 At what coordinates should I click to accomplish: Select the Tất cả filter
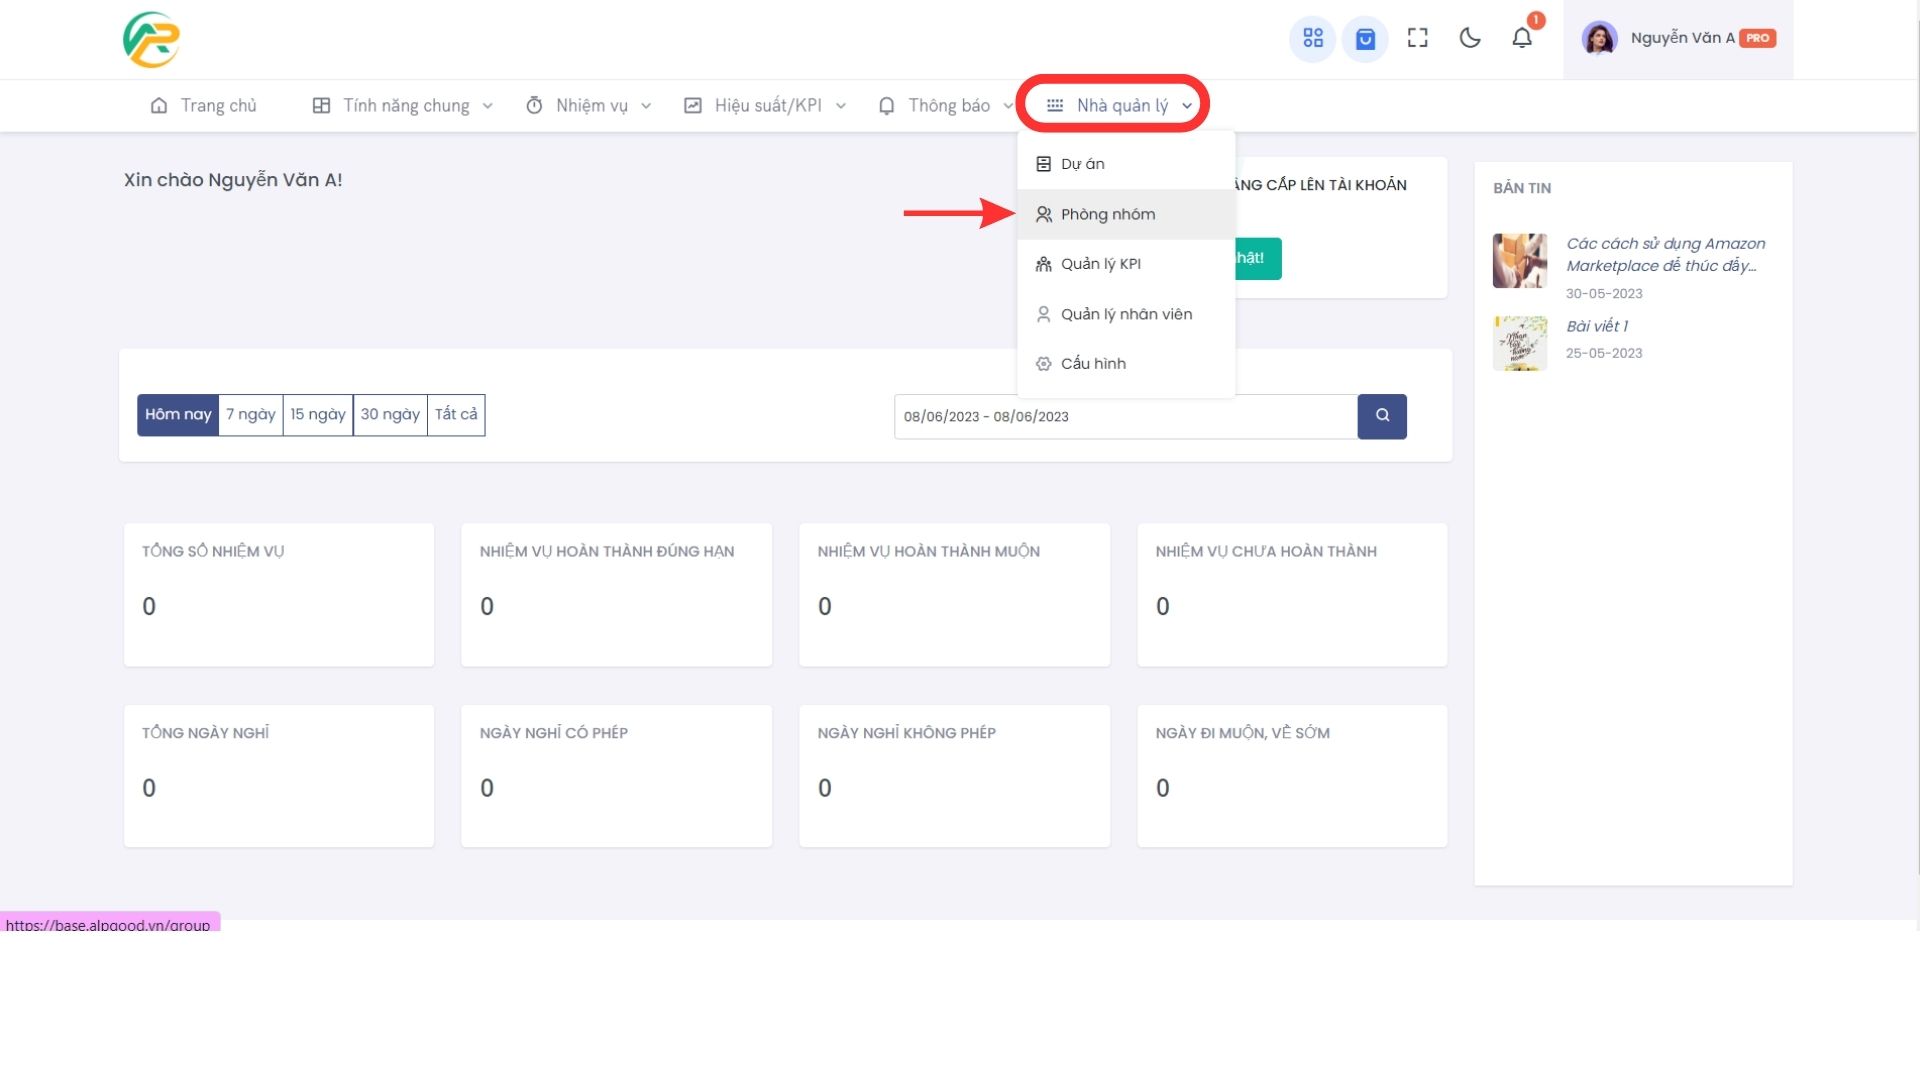(456, 415)
